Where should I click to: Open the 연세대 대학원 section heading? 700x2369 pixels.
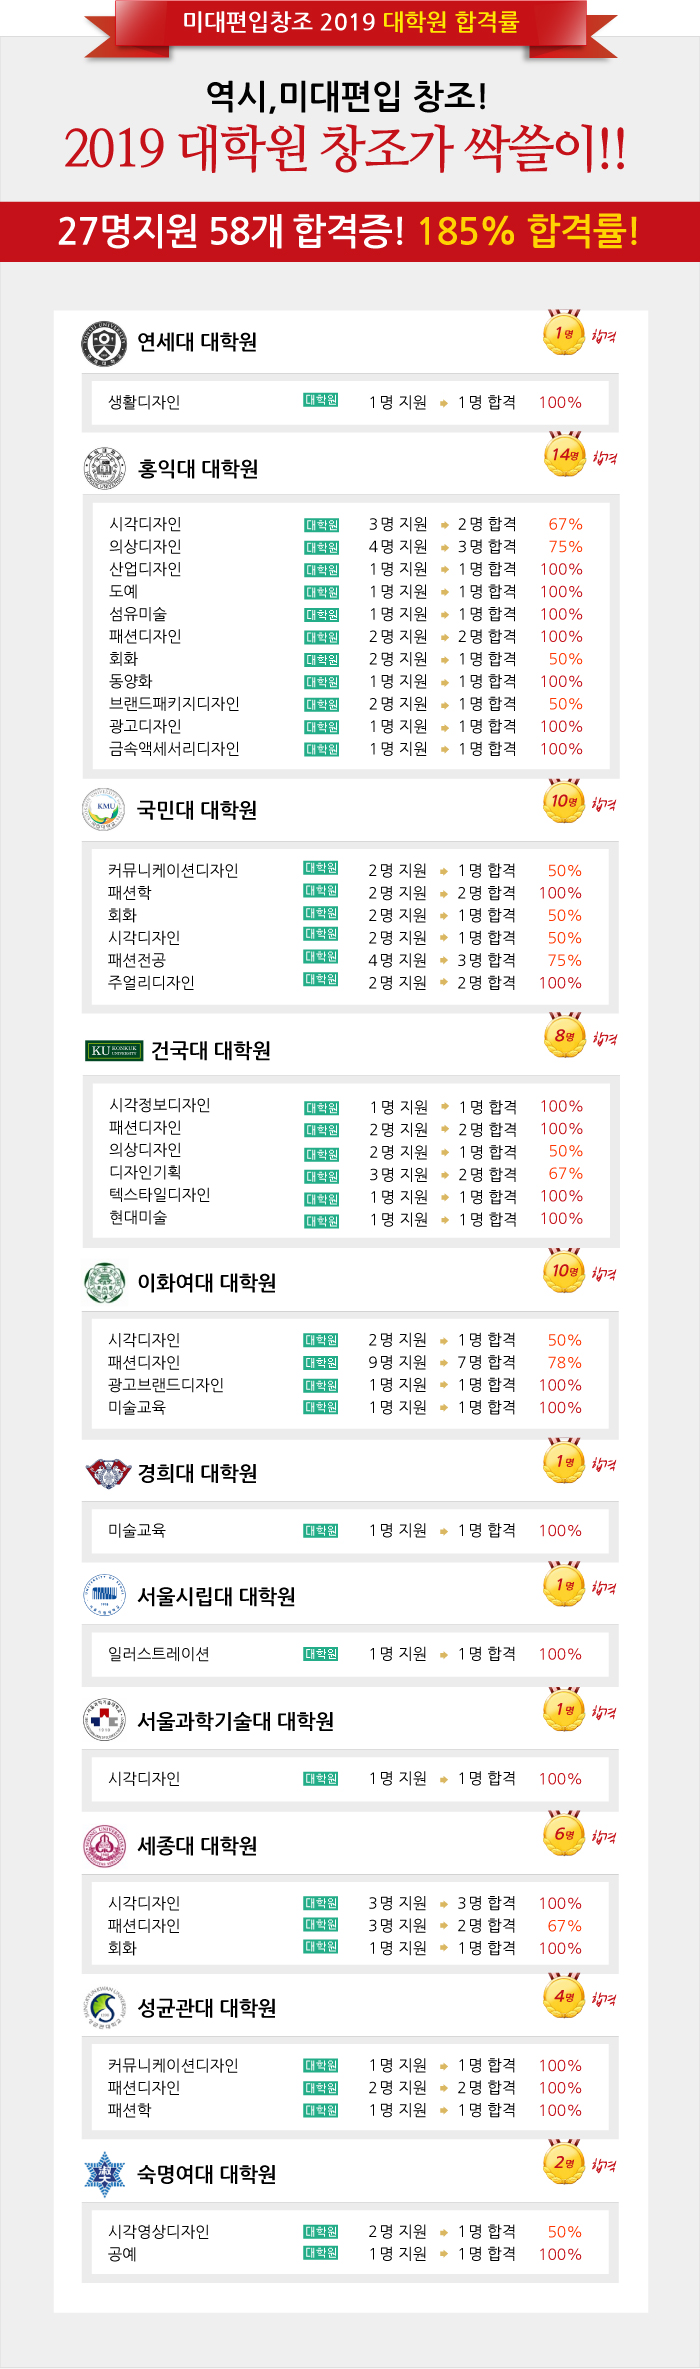[x=197, y=342]
